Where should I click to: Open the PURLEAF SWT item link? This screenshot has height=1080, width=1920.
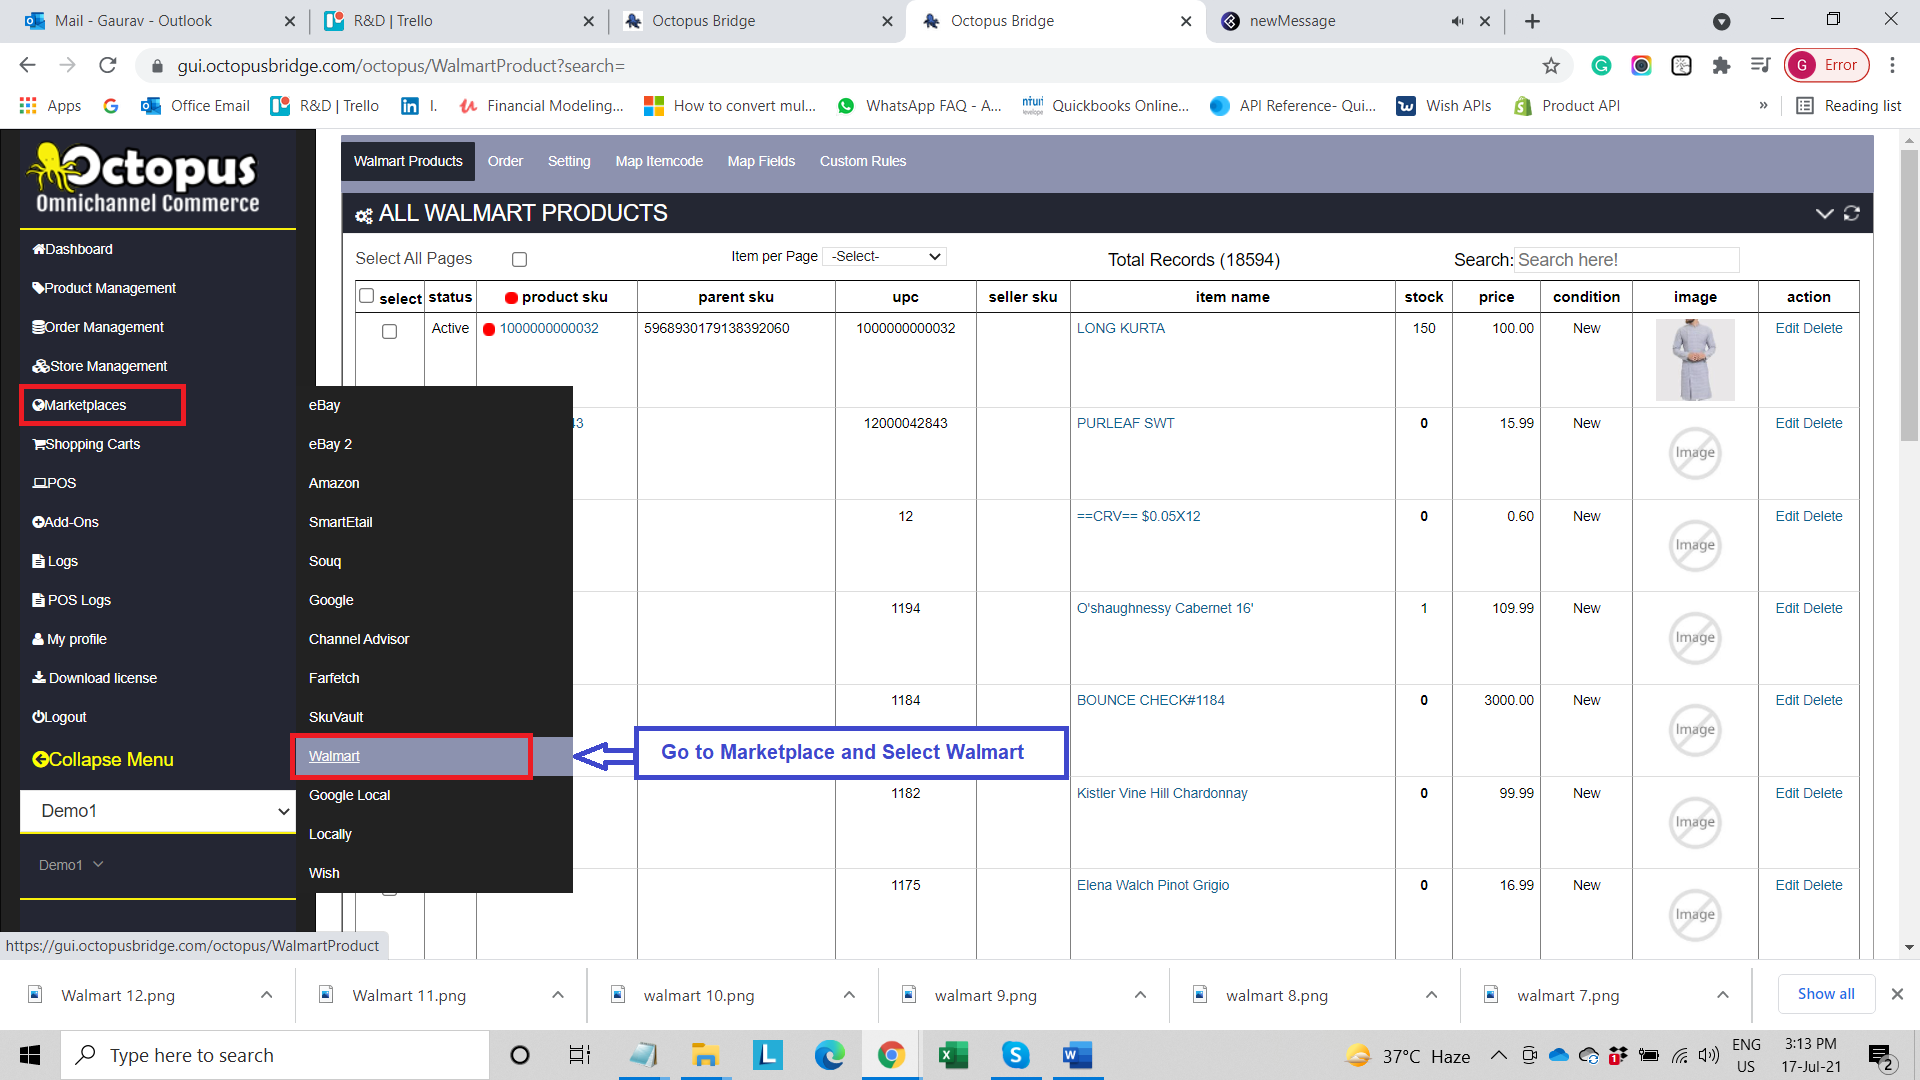[1125, 423]
